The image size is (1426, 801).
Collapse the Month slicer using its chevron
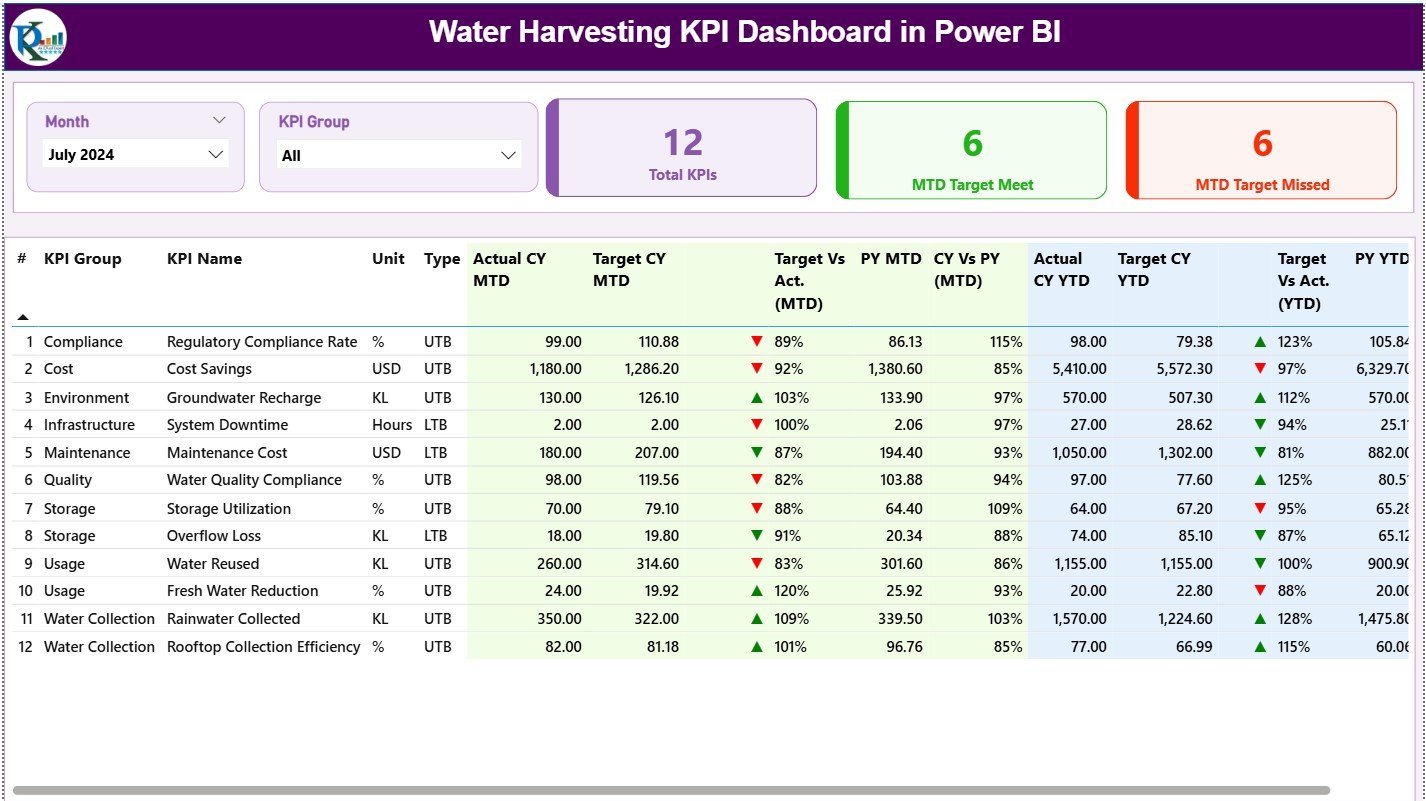tap(220, 119)
